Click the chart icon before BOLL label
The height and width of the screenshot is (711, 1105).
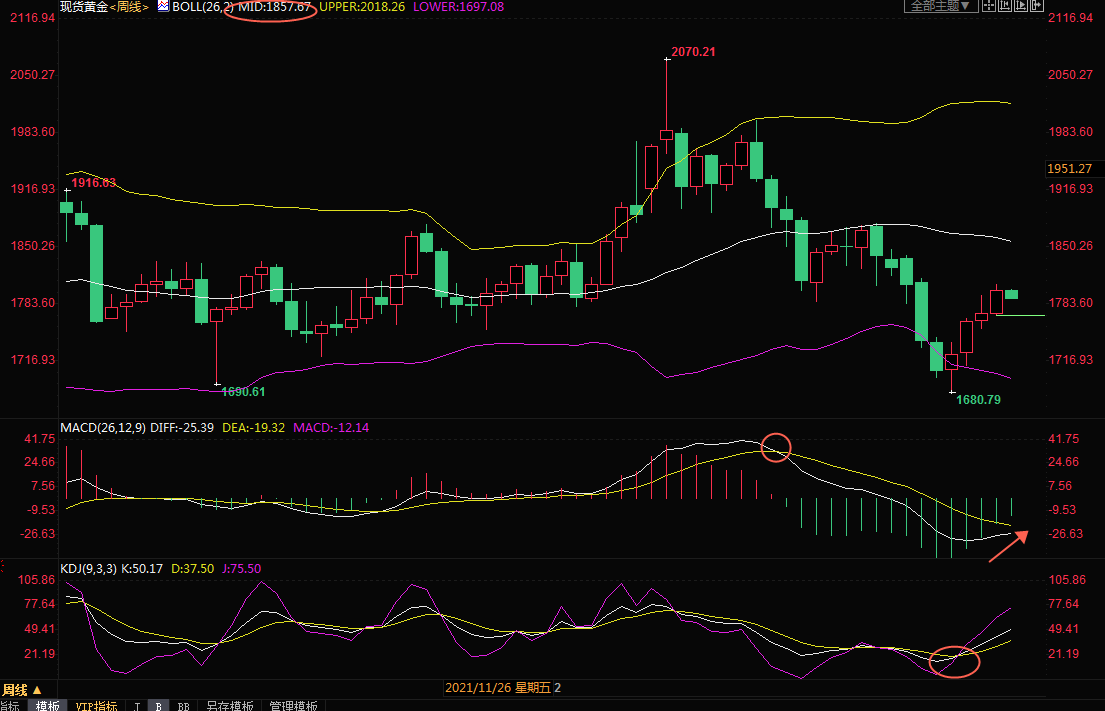pos(163,6)
